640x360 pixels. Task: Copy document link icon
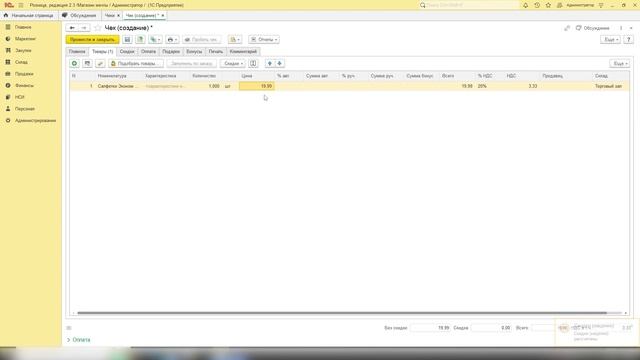tap(567, 28)
